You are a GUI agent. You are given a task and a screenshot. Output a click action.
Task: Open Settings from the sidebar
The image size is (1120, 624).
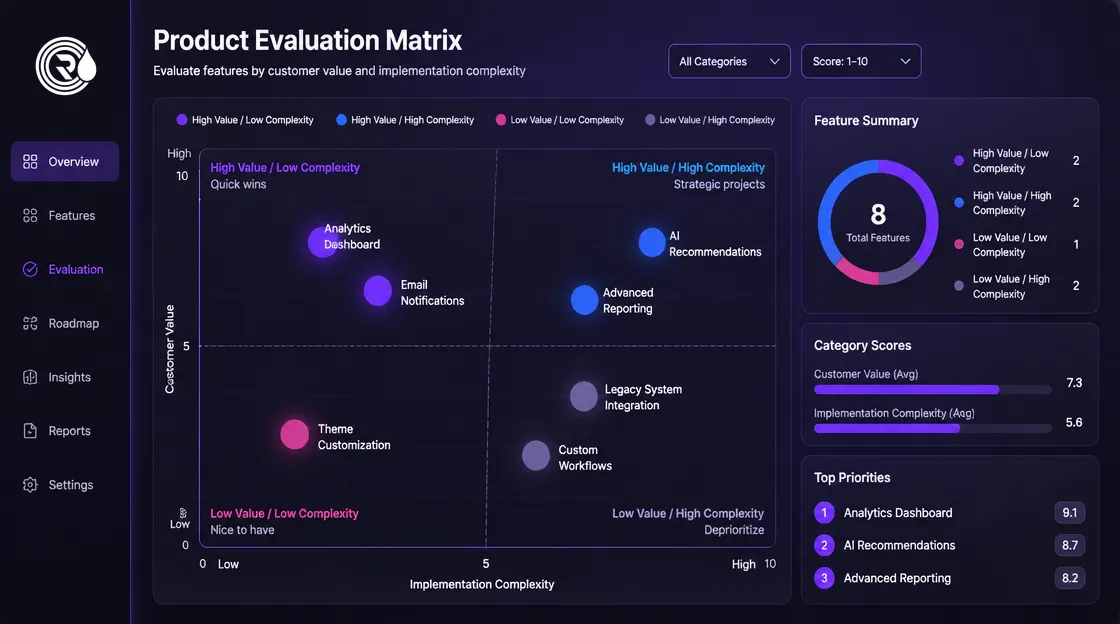click(65, 485)
